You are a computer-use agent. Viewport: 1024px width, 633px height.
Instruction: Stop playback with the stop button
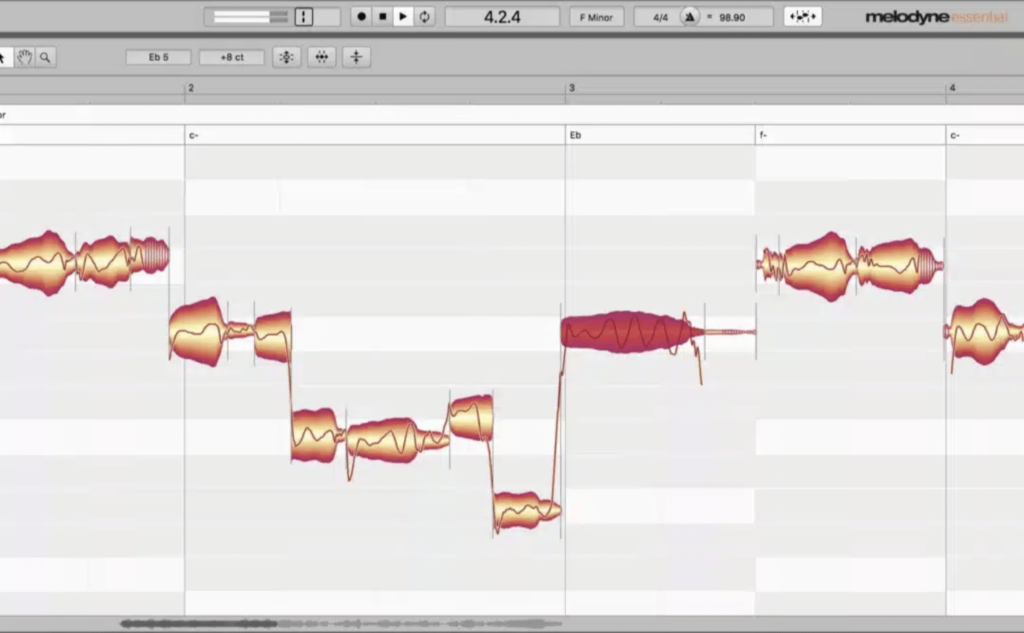click(x=382, y=15)
